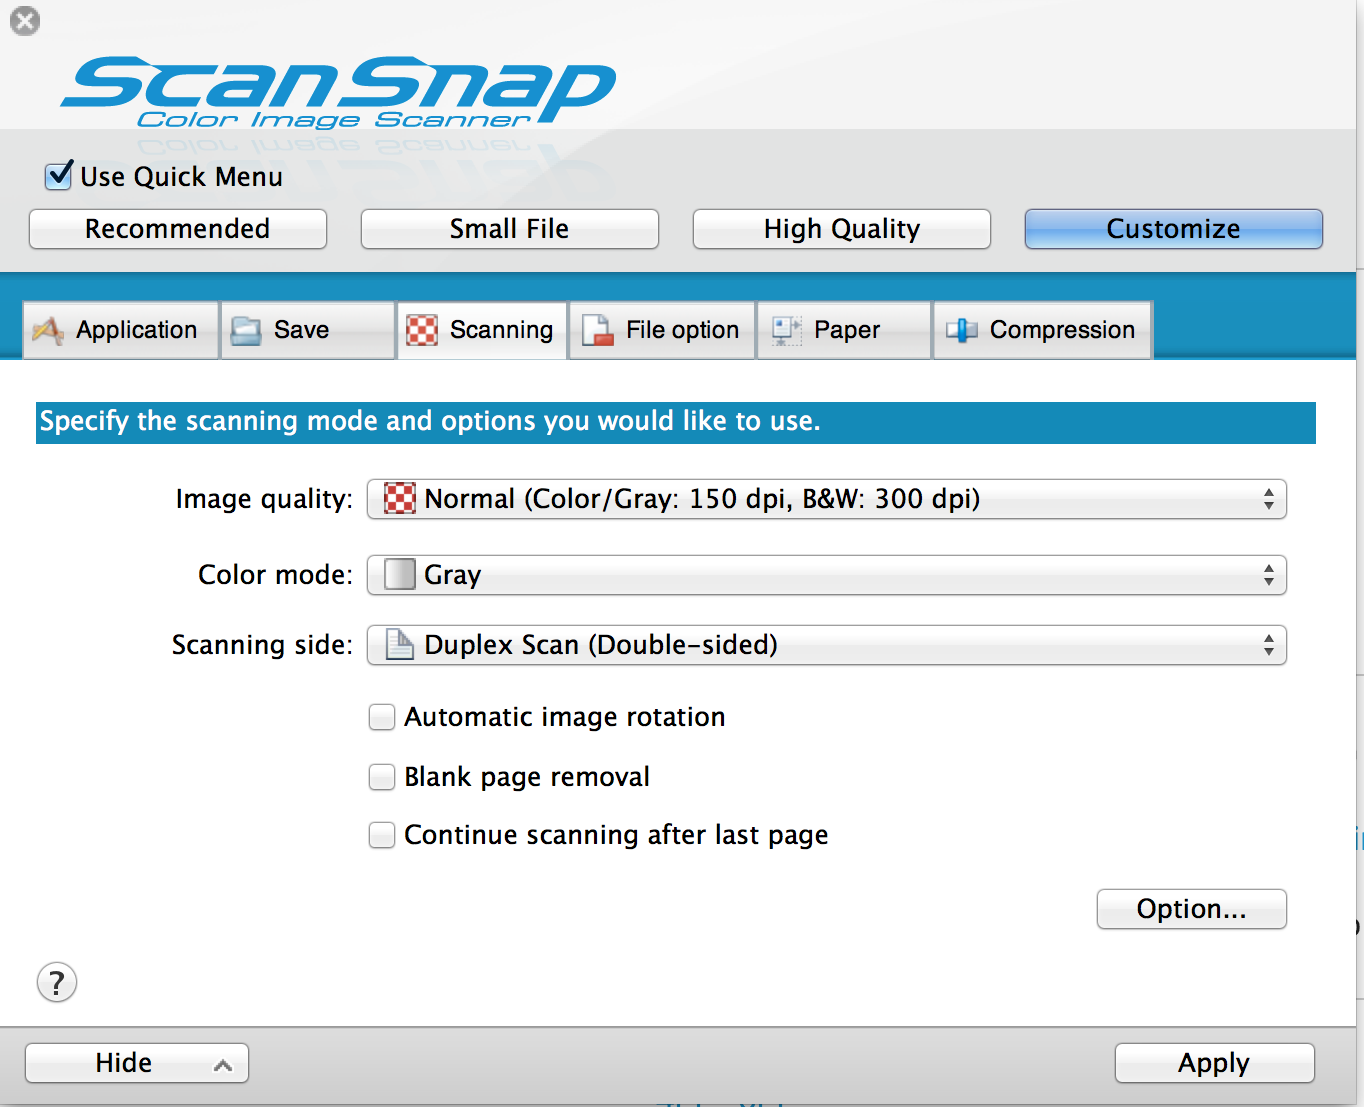Click the Apply button
Screen dimensions: 1364x1107
[x=1215, y=1063]
